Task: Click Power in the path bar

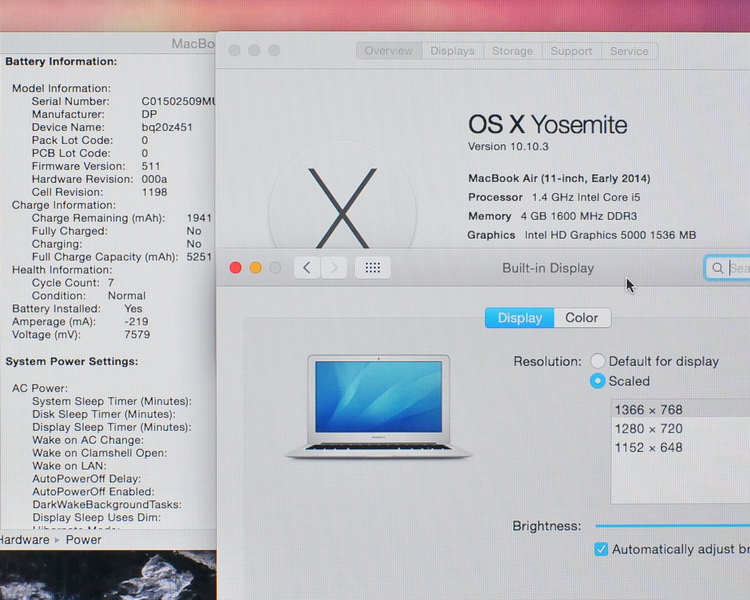Action: [x=83, y=540]
